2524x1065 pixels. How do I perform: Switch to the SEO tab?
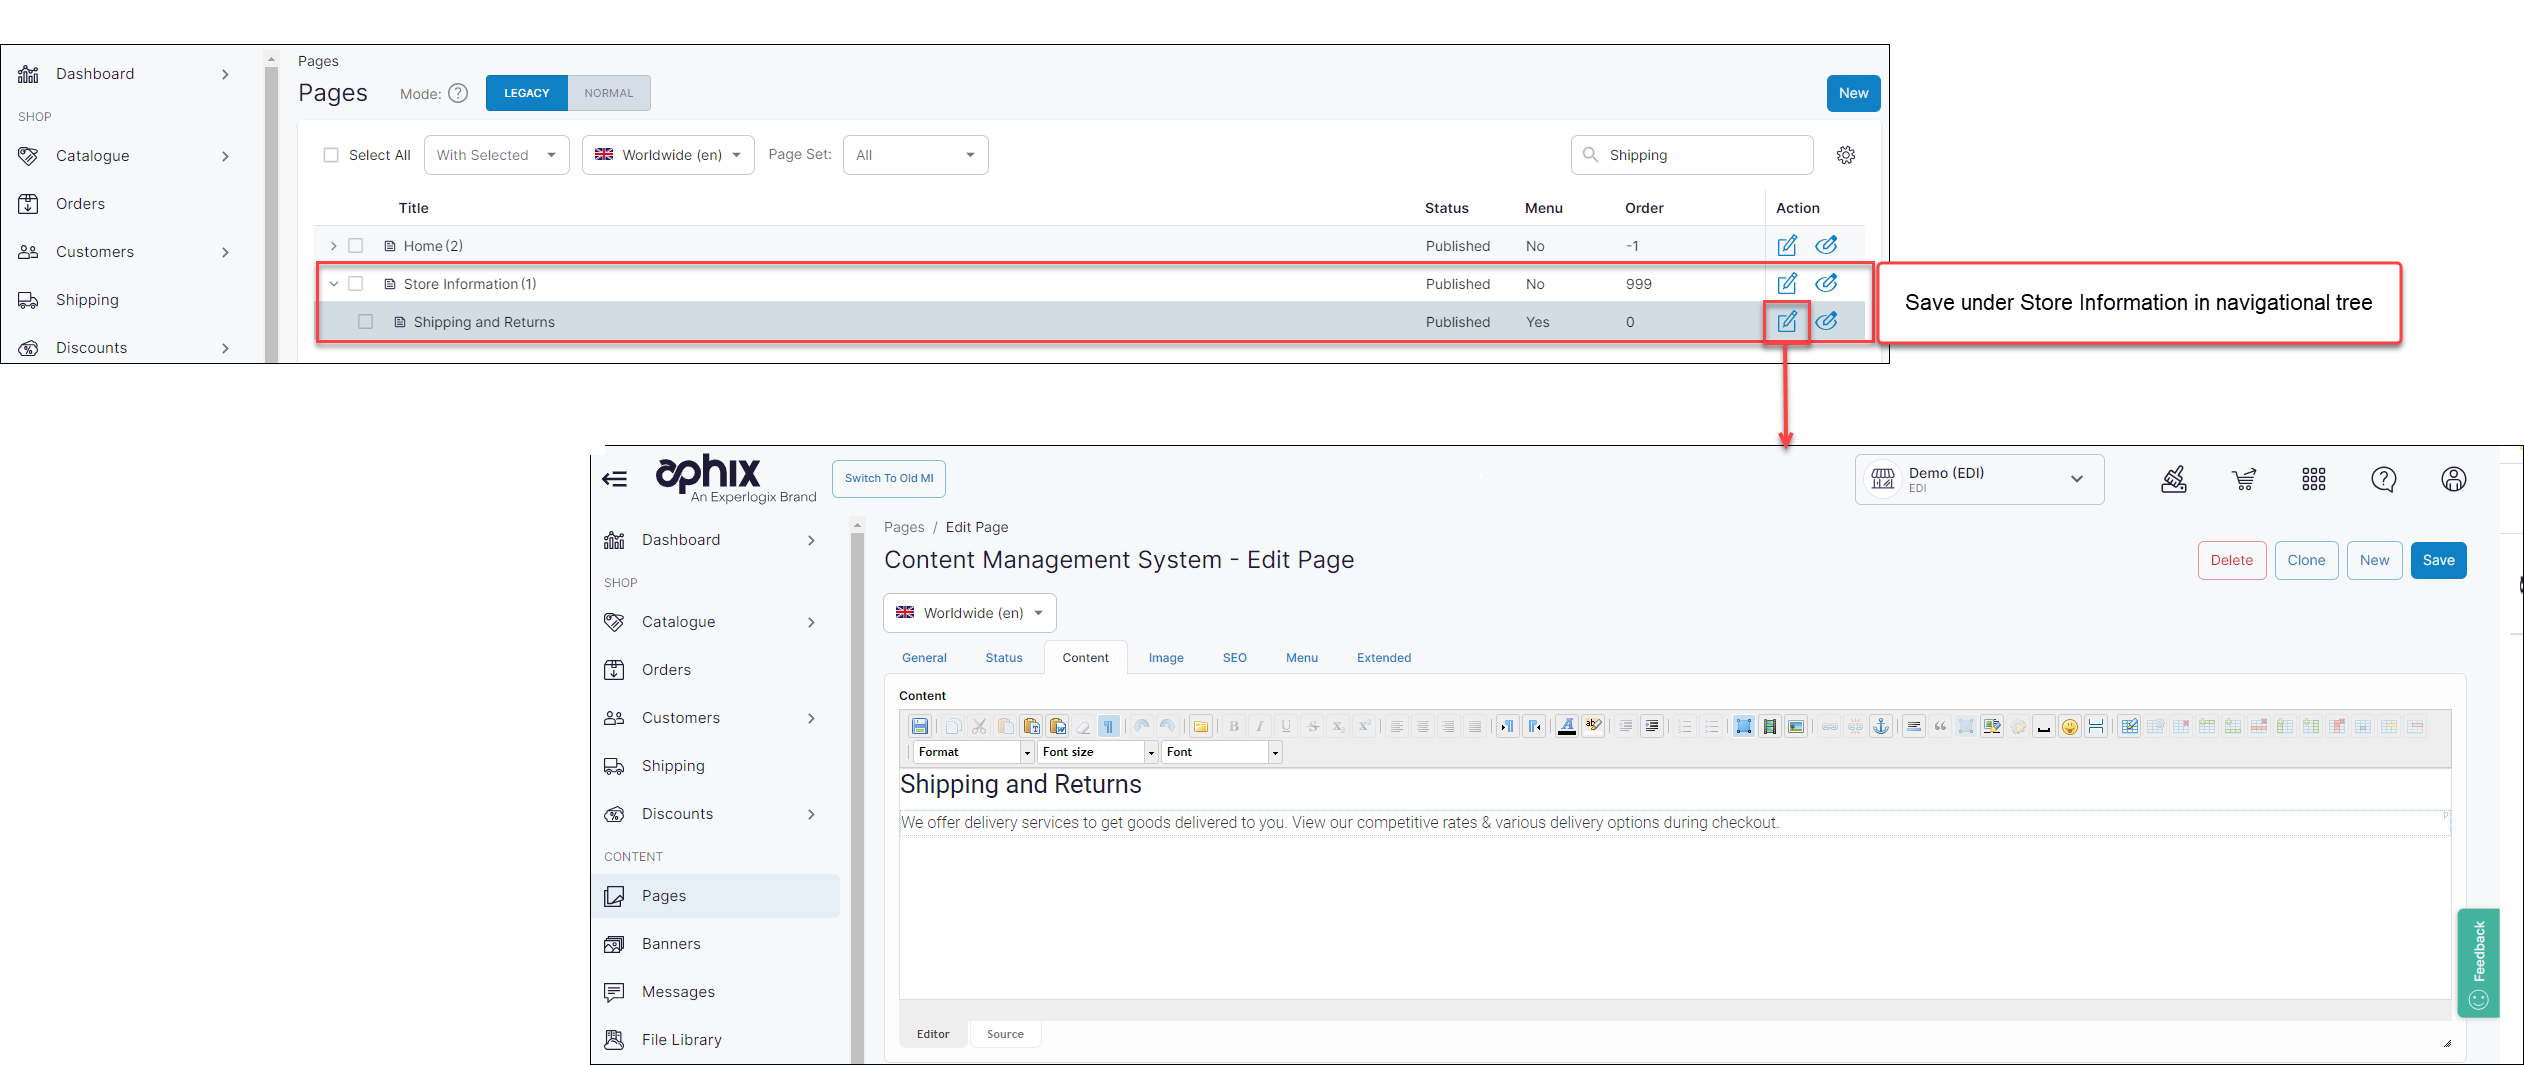(1234, 658)
